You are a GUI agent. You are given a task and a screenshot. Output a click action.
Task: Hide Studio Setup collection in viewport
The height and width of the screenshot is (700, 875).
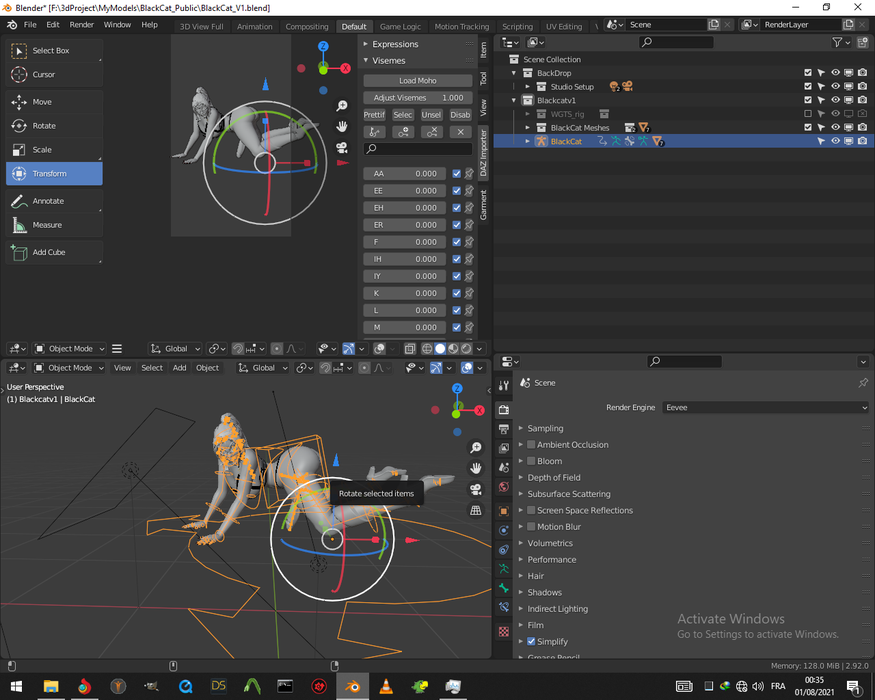[835, 87]
